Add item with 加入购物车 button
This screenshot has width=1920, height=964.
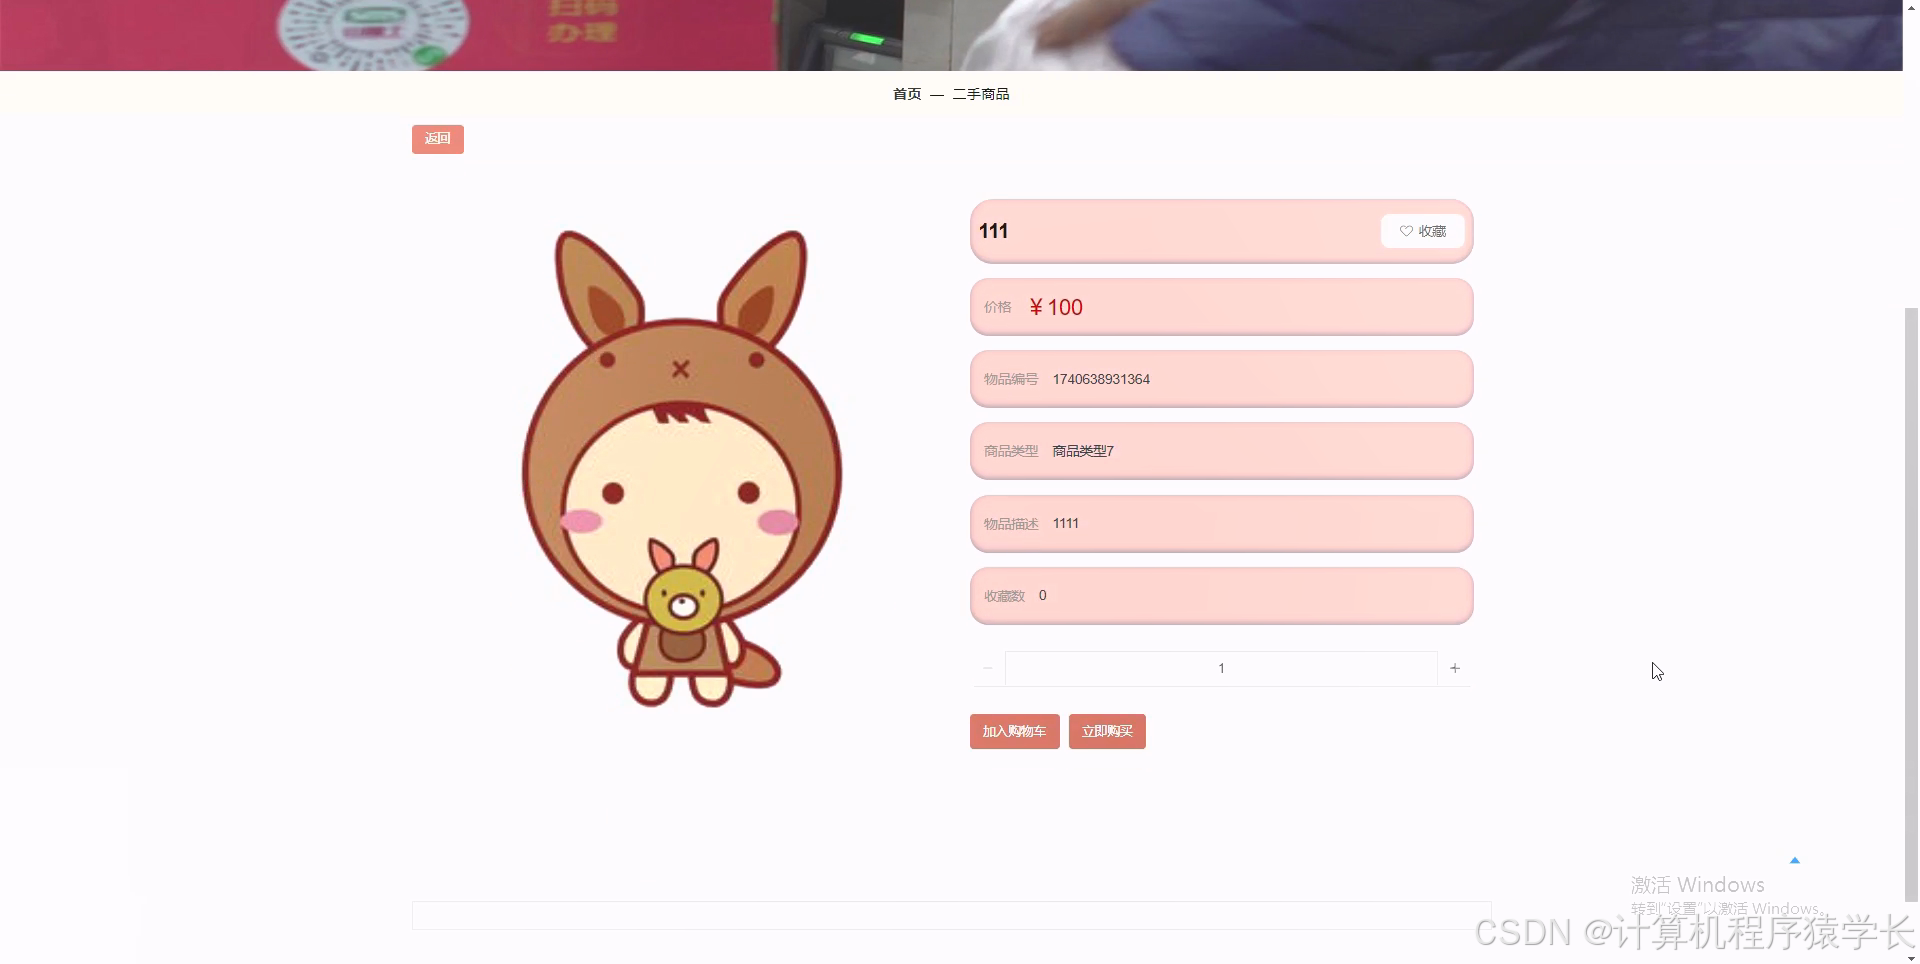pyautogui.click(x=1014, y=732)
